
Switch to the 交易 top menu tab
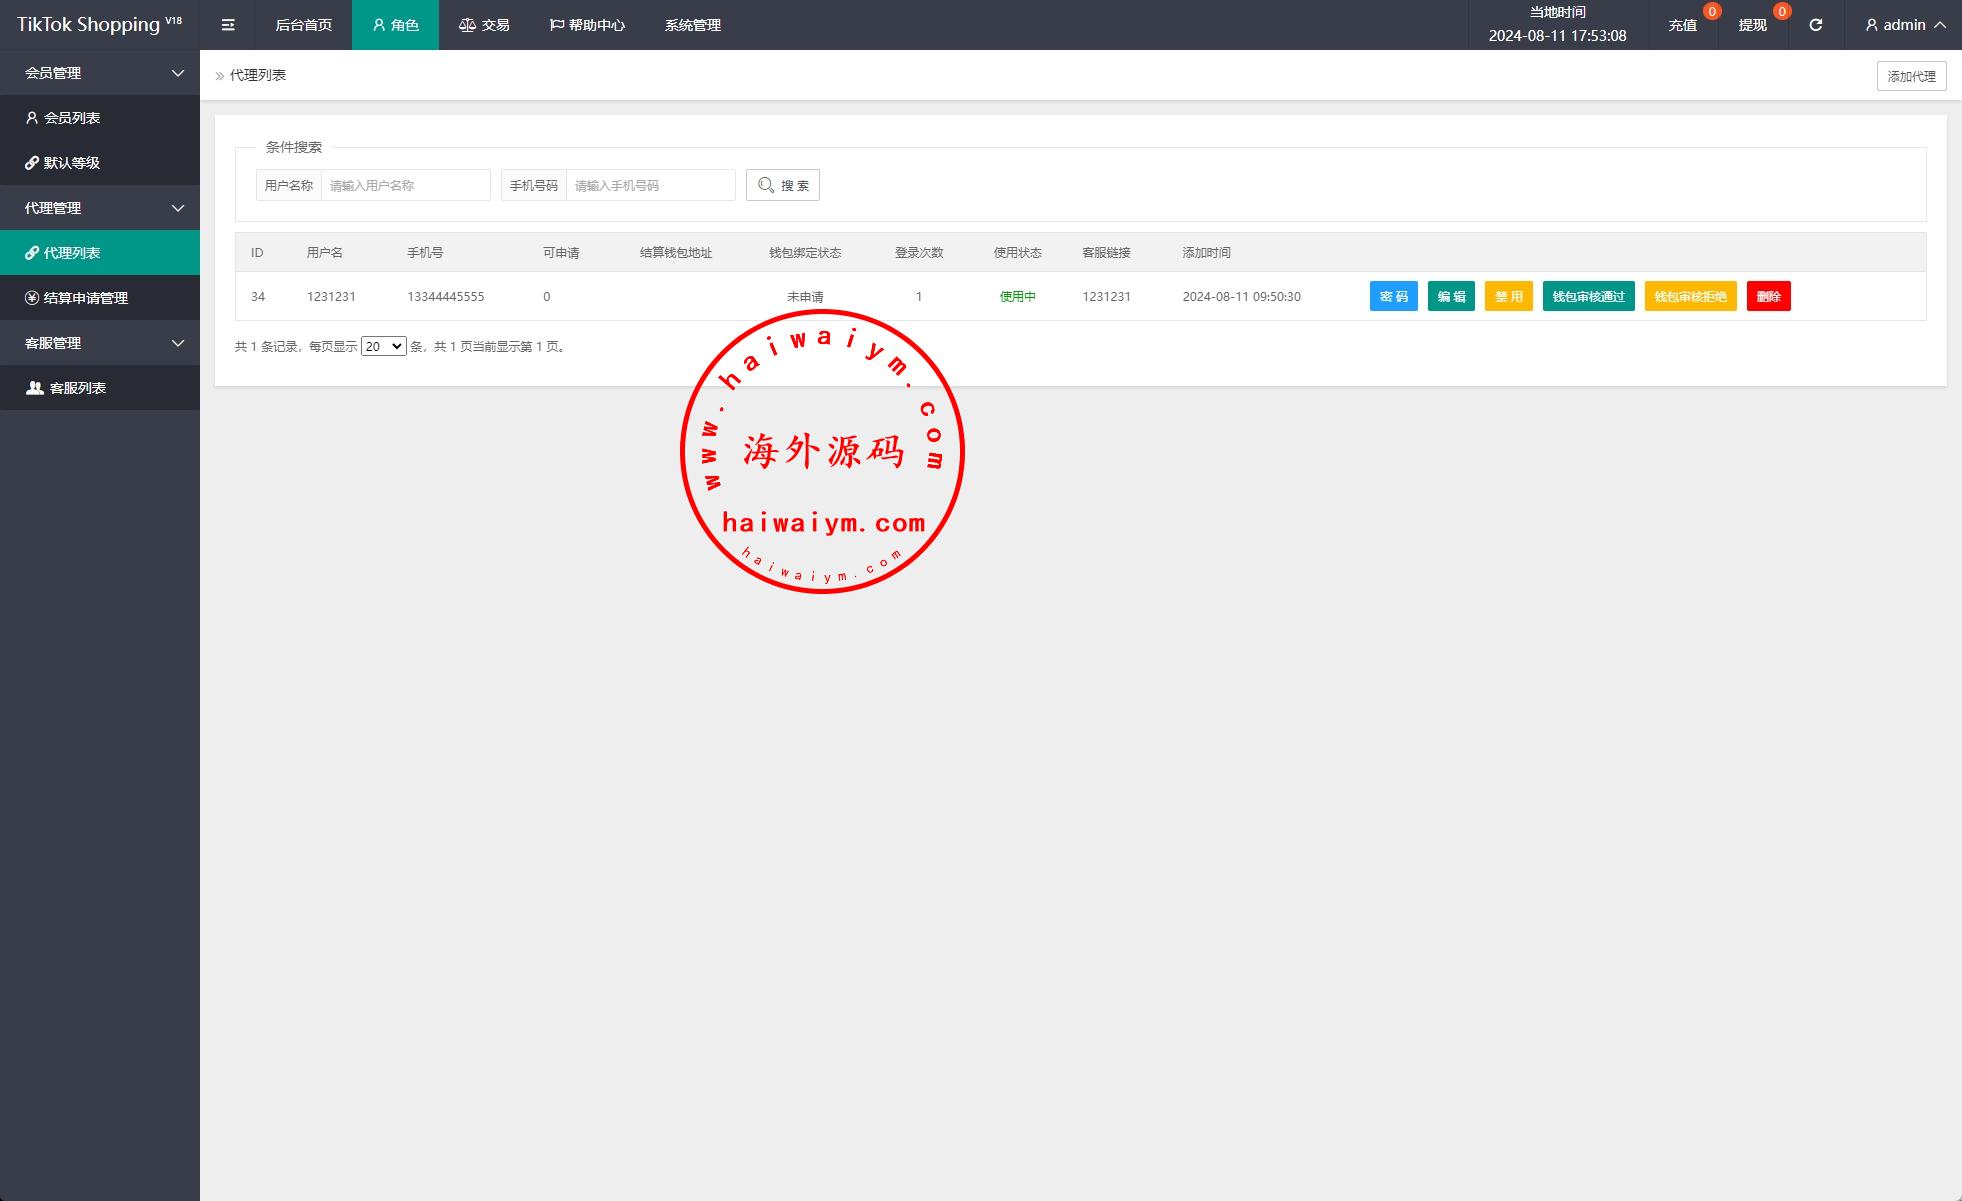coord(485,25)
